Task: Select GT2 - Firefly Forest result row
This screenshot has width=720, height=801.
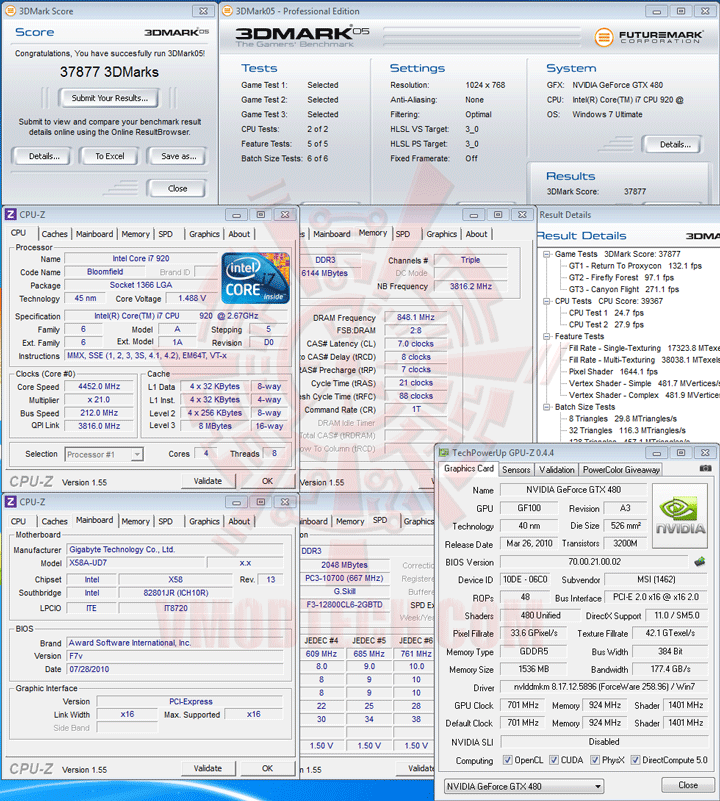Action: [621, 277]
